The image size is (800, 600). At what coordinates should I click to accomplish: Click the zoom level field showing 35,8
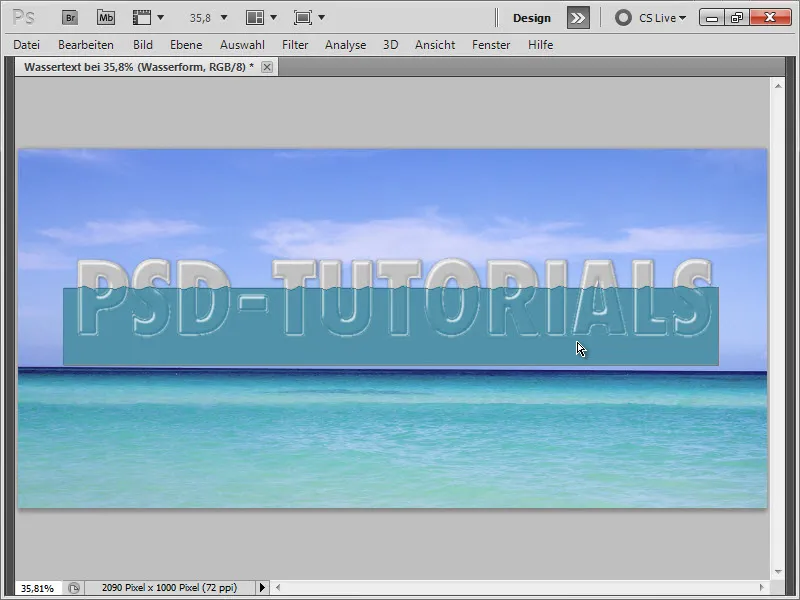click(x=200, y=18)
